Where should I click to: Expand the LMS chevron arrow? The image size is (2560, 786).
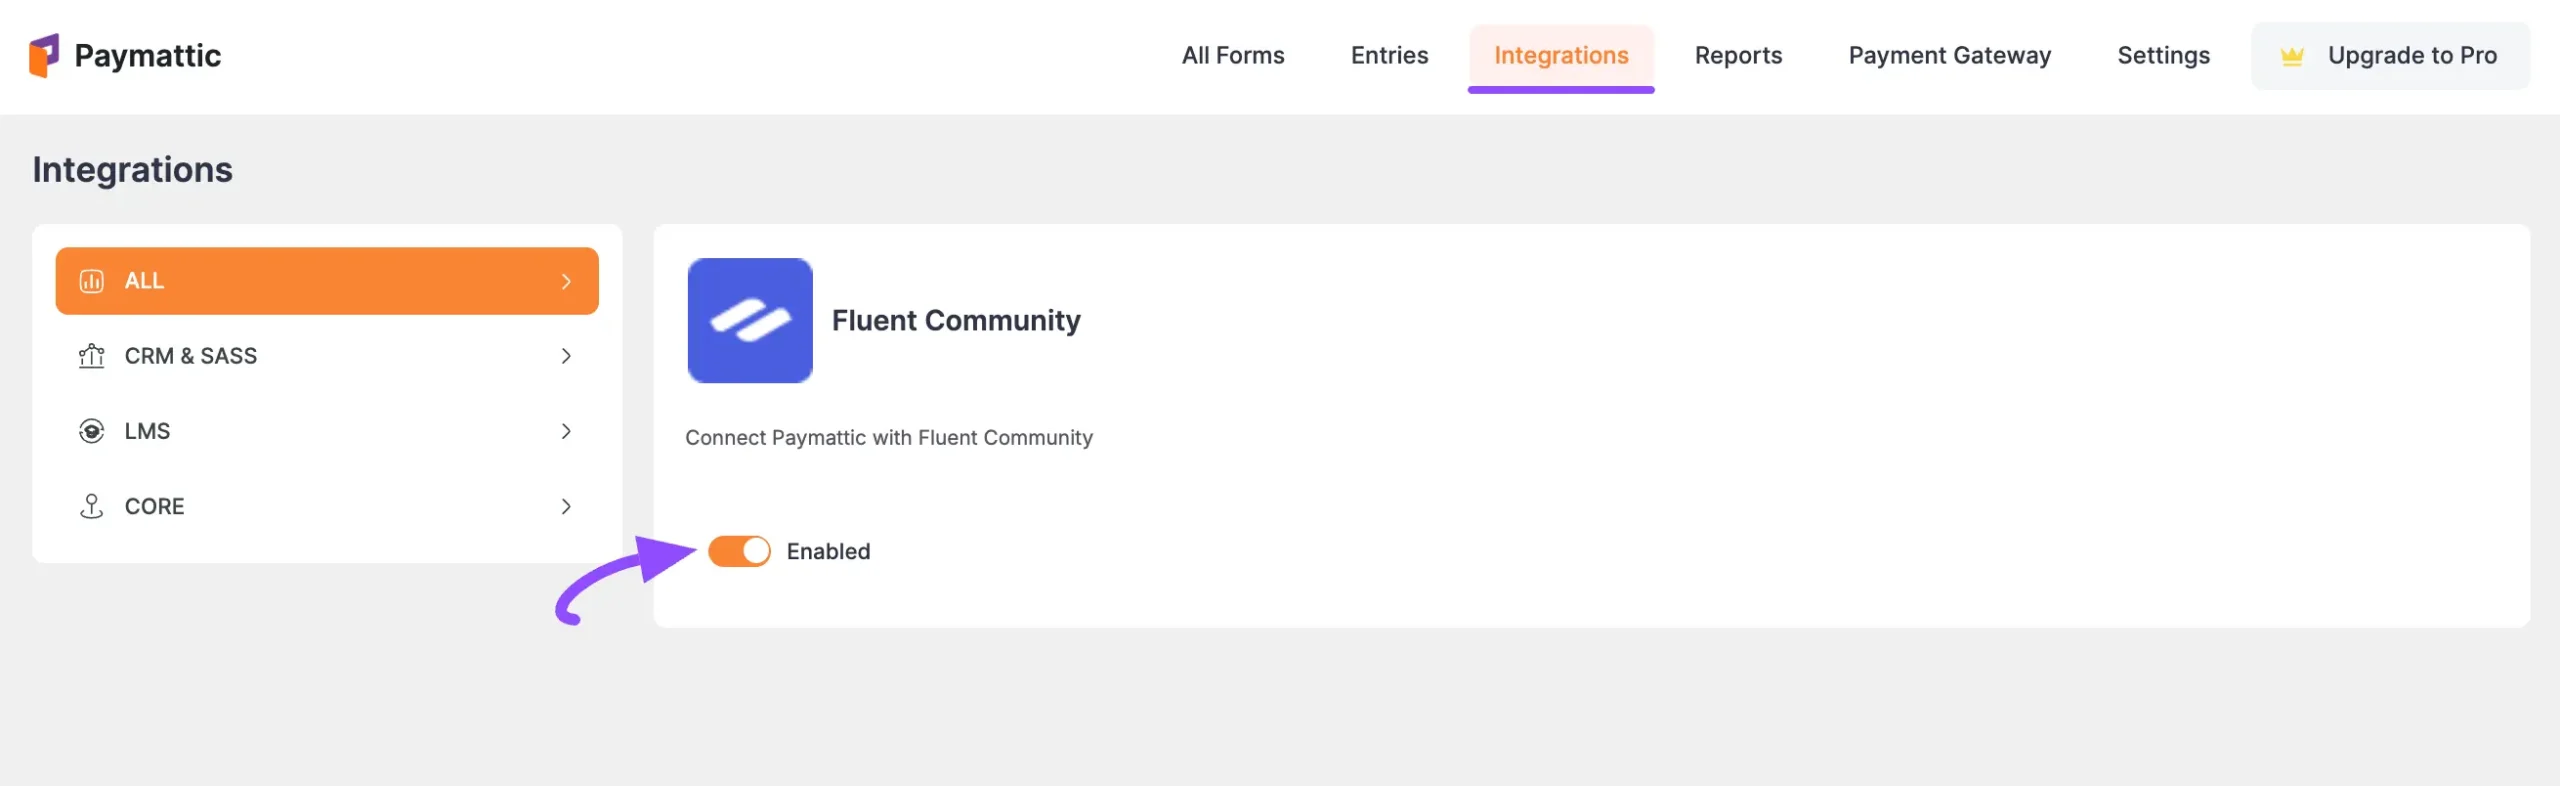pyautogui.click(x=566, y=431)
